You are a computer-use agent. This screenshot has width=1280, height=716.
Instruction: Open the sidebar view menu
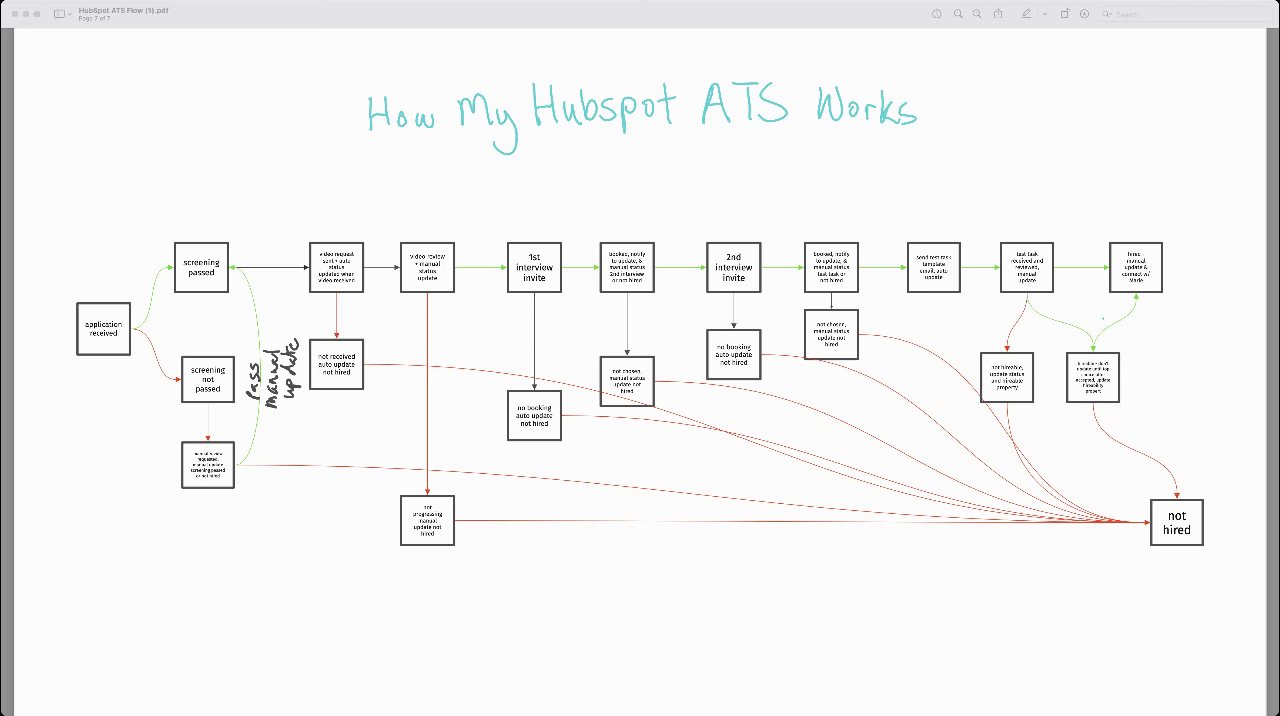pos(69,14)
